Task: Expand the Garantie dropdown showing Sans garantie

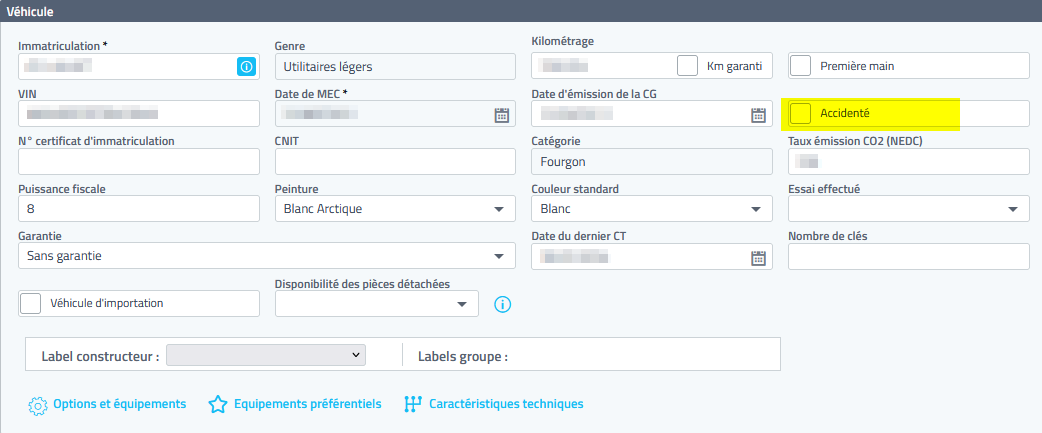Action: [x=267, y=256]
